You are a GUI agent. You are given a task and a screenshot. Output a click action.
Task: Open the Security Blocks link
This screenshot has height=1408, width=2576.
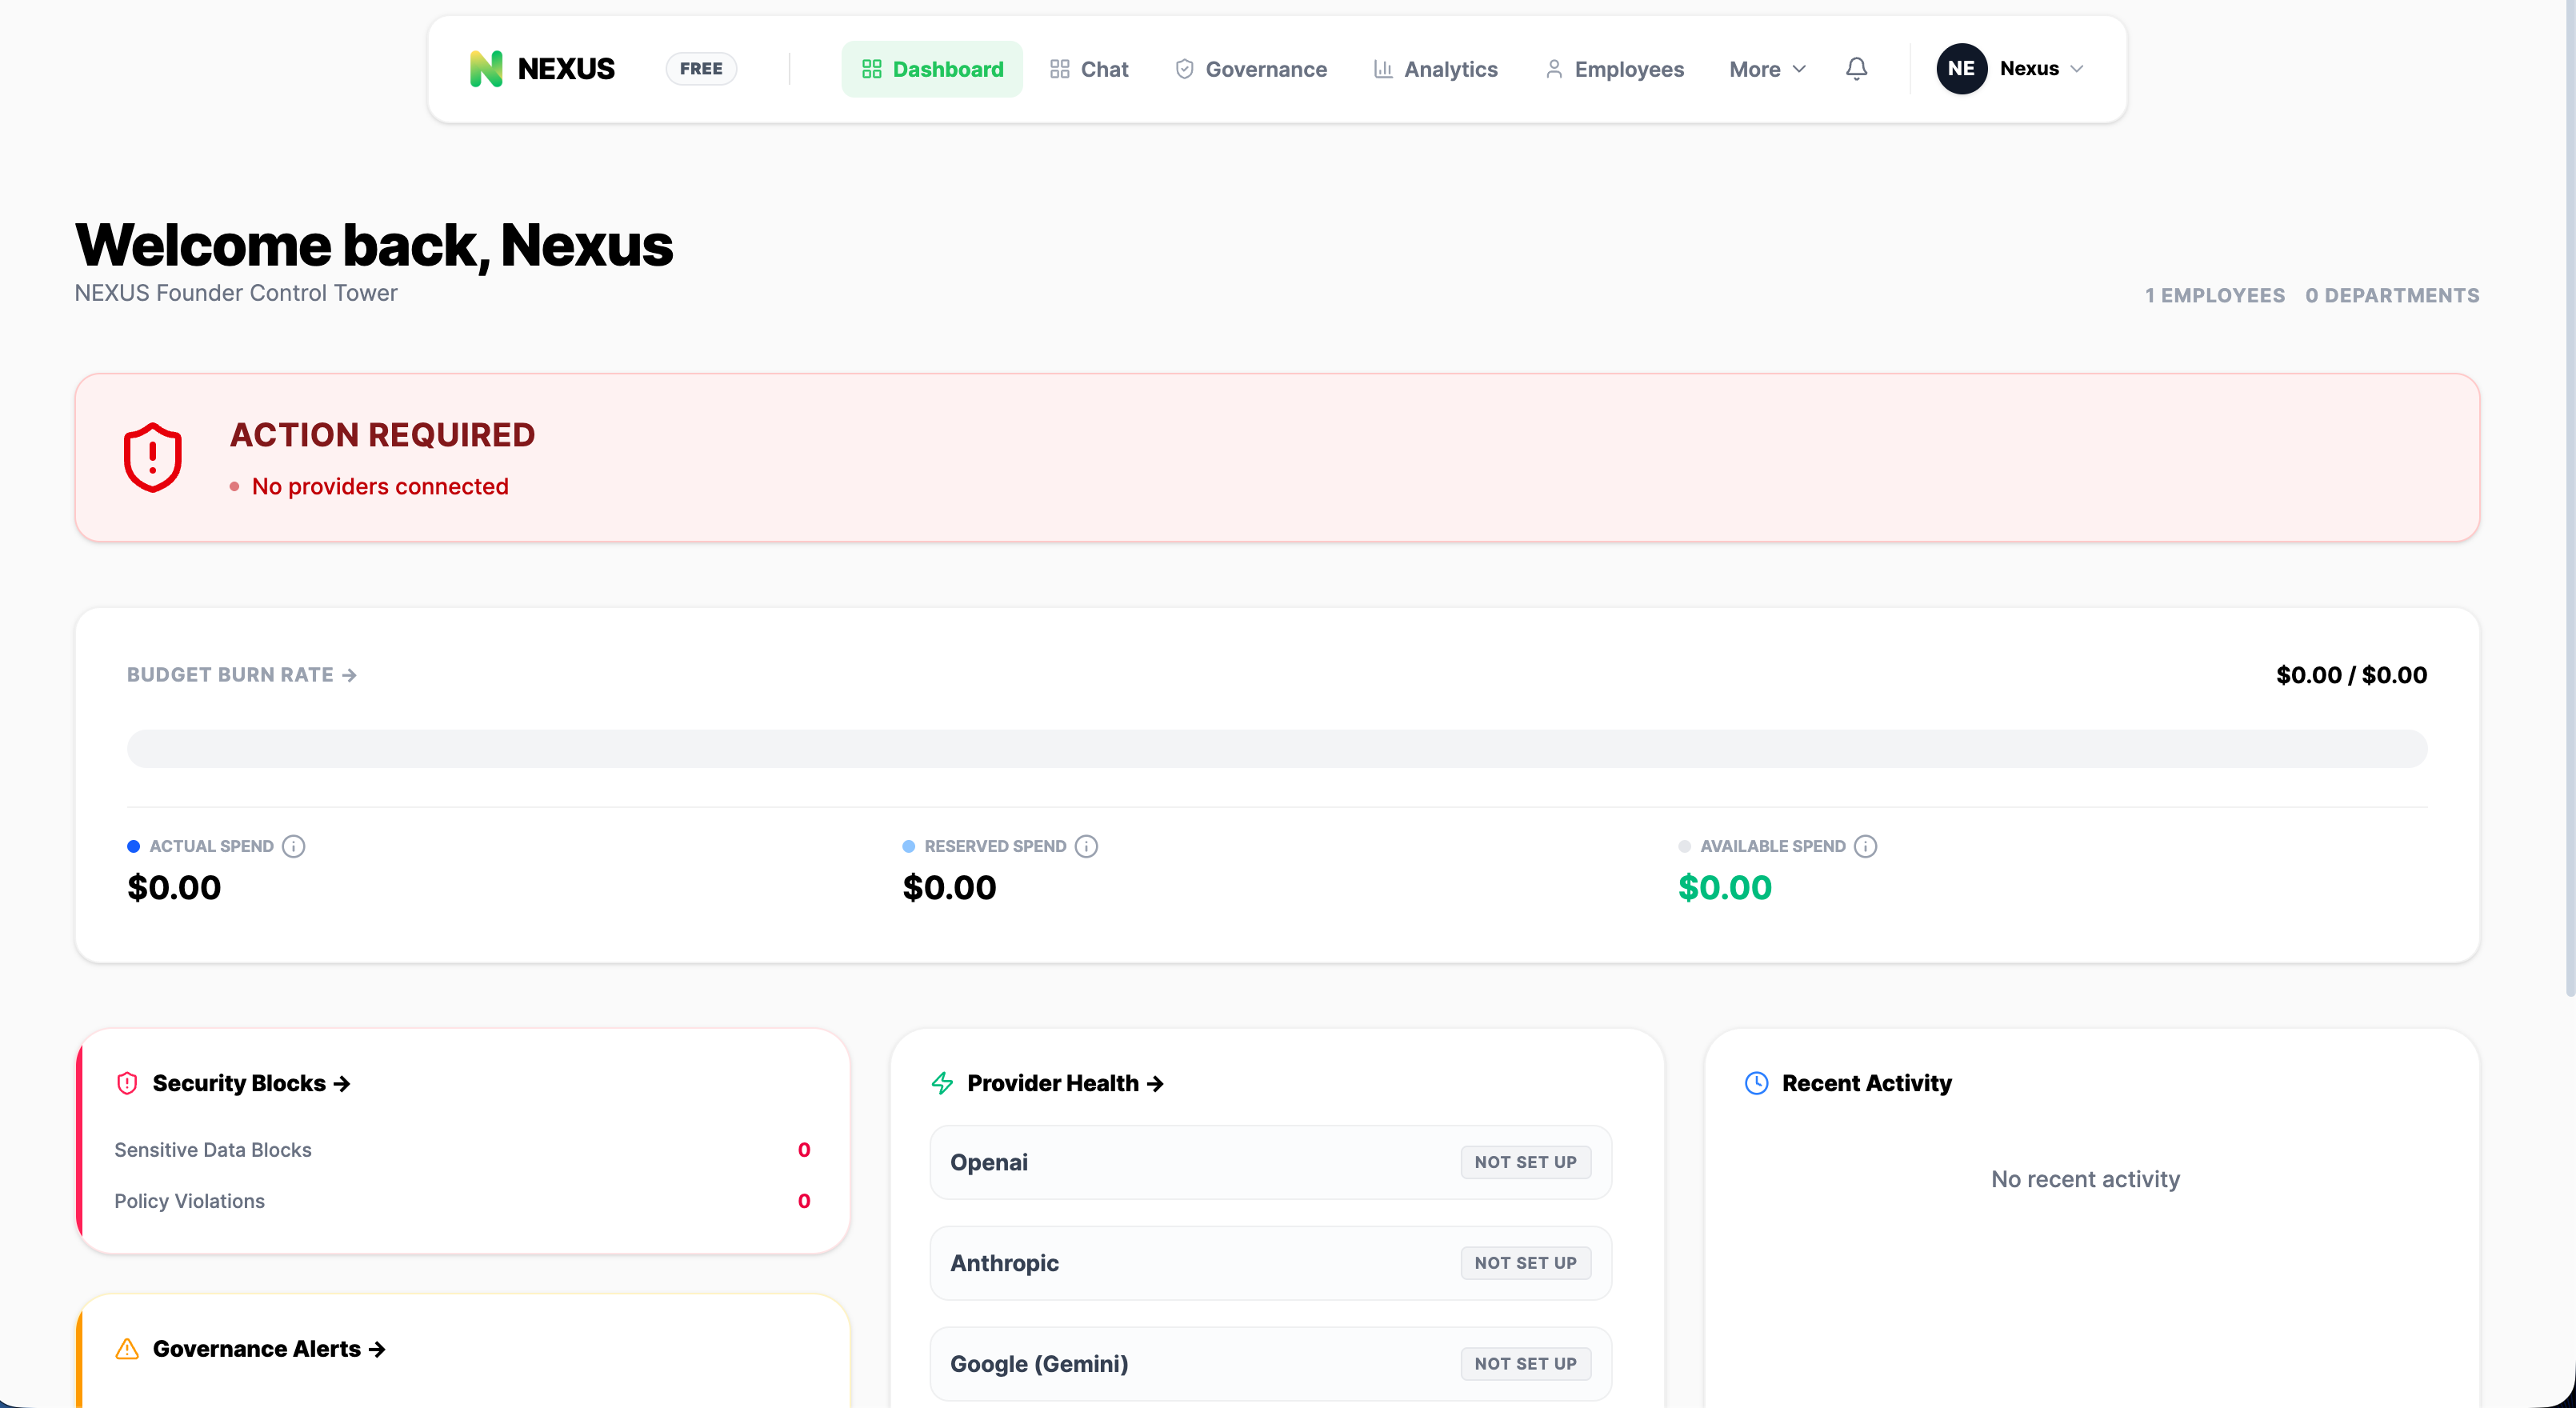tap(251, 1083)
